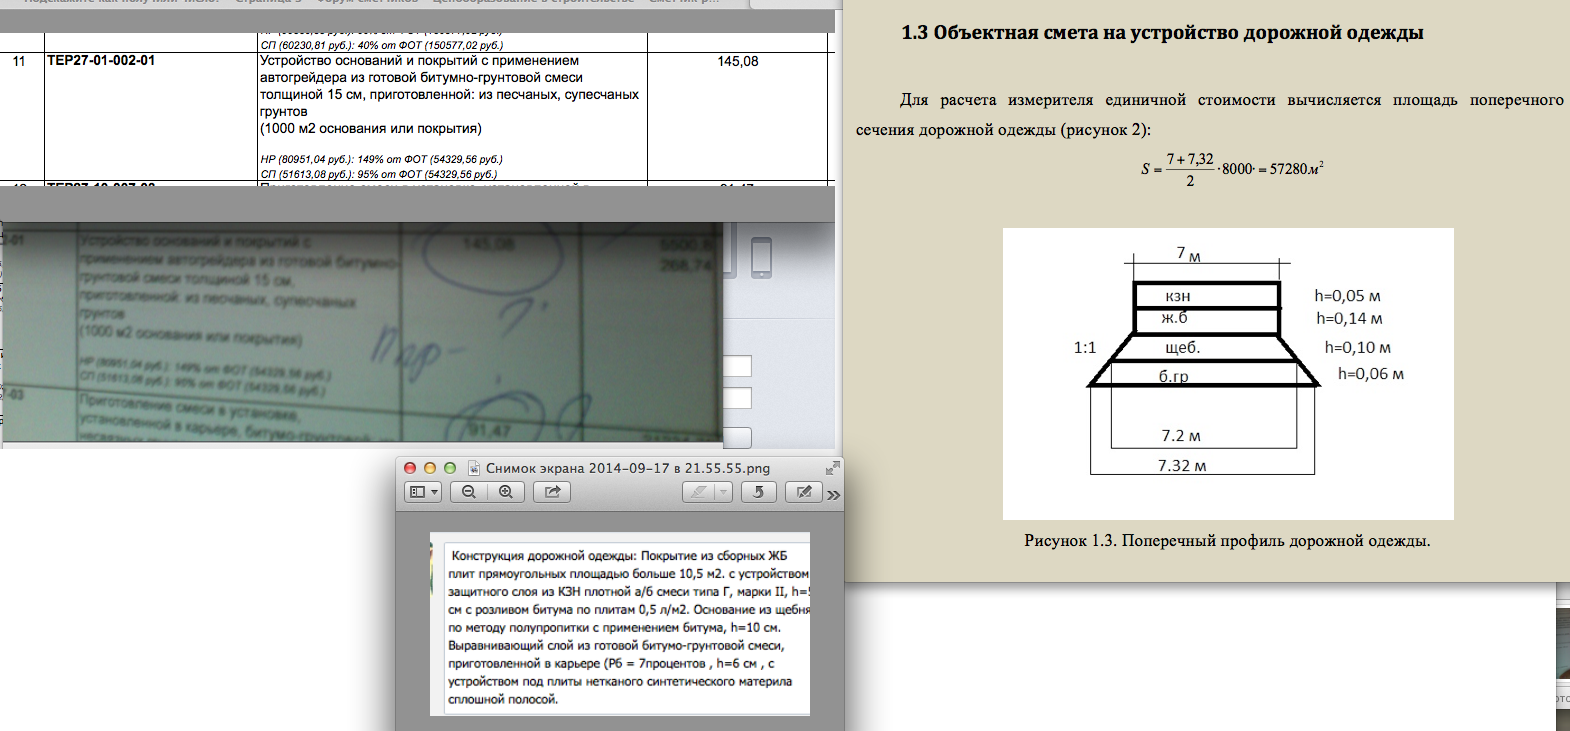The width and height of the screenshot is (1570, 731).
Task: Zoom out in the Preview window
Action: [468, 492]
